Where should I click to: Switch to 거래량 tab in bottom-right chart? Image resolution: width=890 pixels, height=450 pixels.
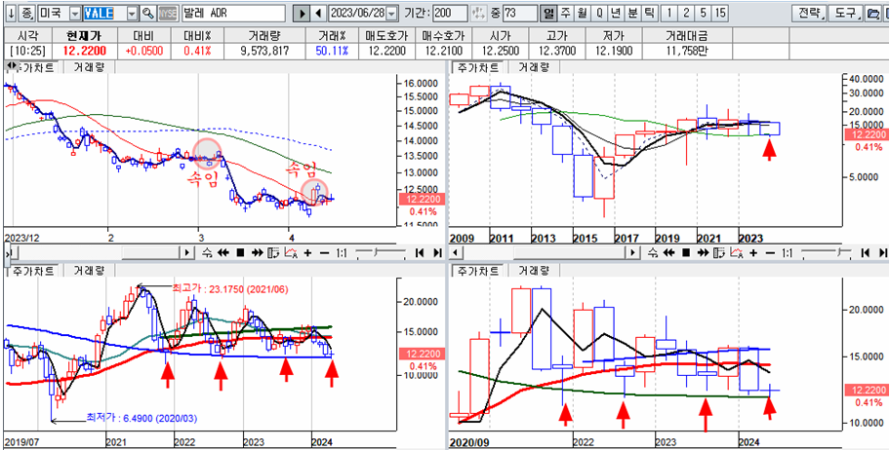tap(534, 271)
